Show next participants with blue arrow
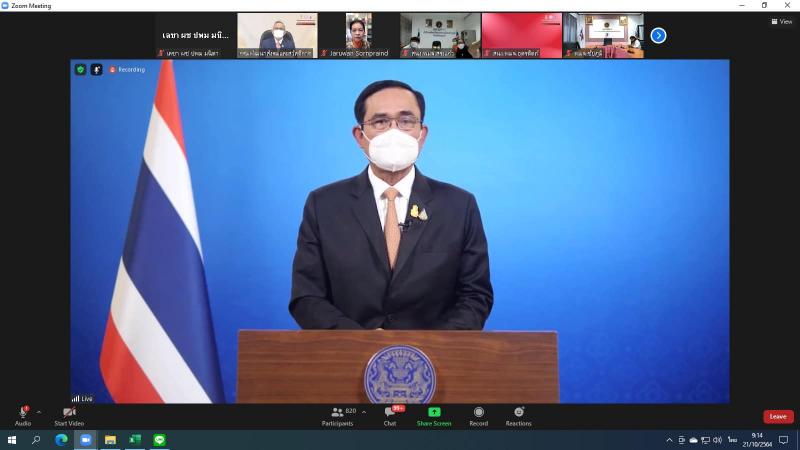 coord(658,35)
